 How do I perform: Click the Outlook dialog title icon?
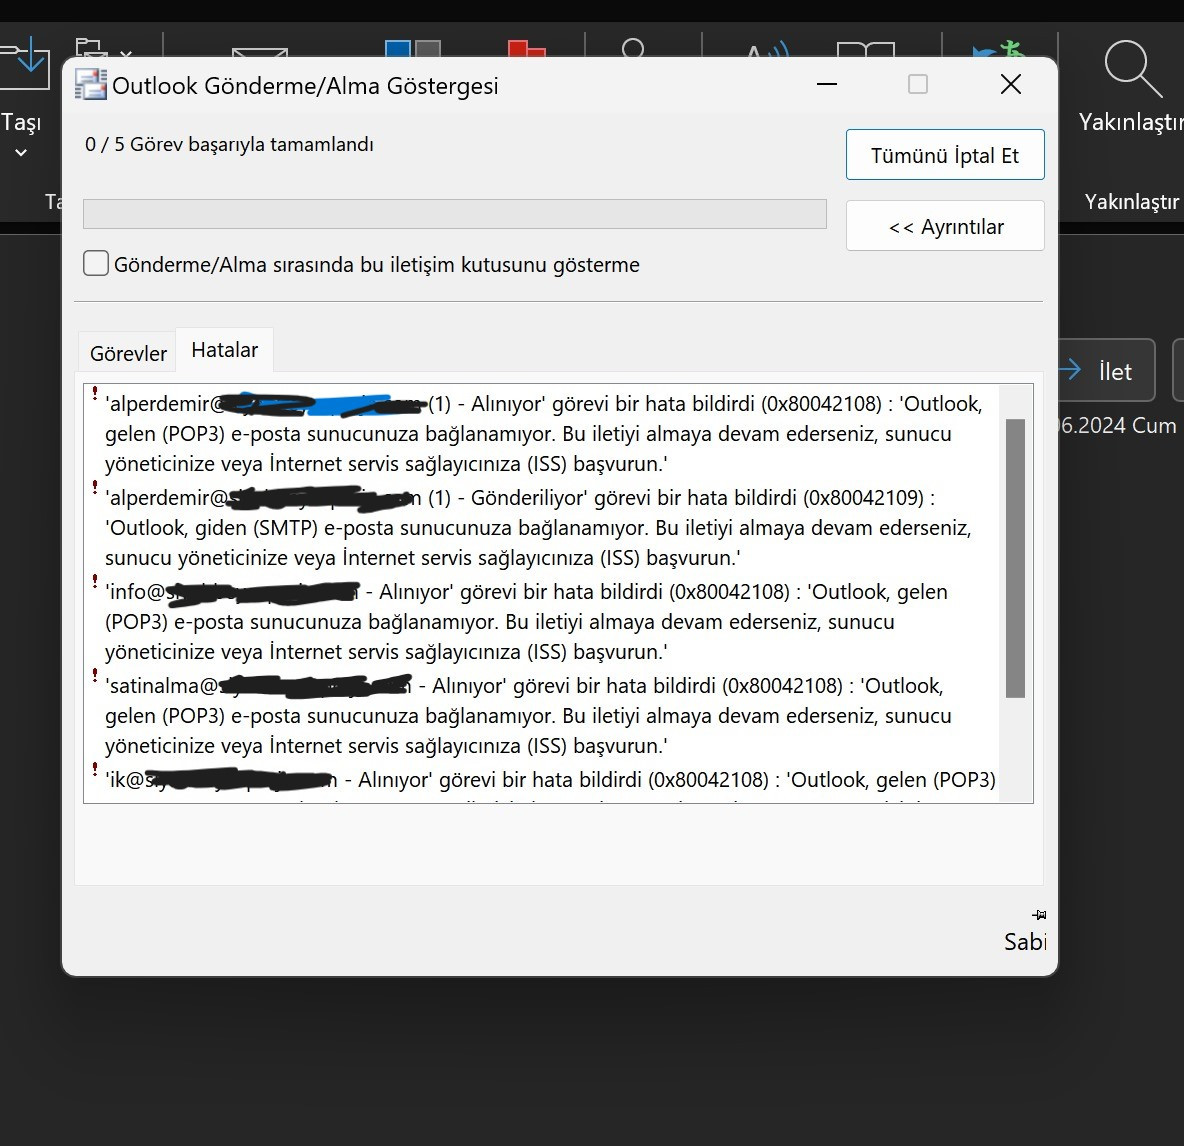pos(91,85)
